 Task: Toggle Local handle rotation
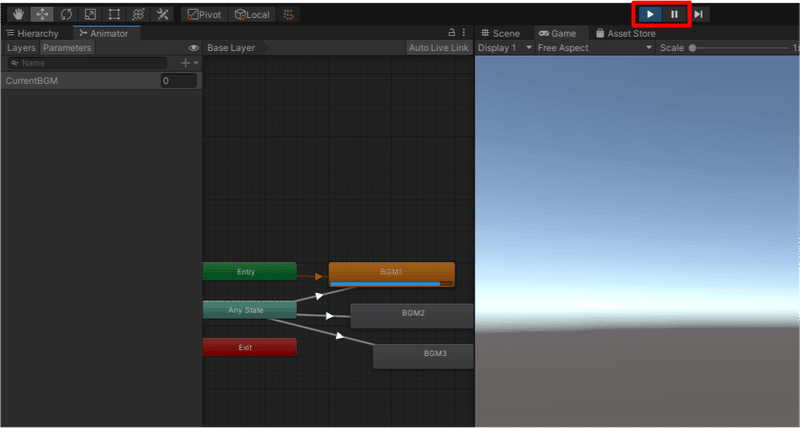[252, 14]
